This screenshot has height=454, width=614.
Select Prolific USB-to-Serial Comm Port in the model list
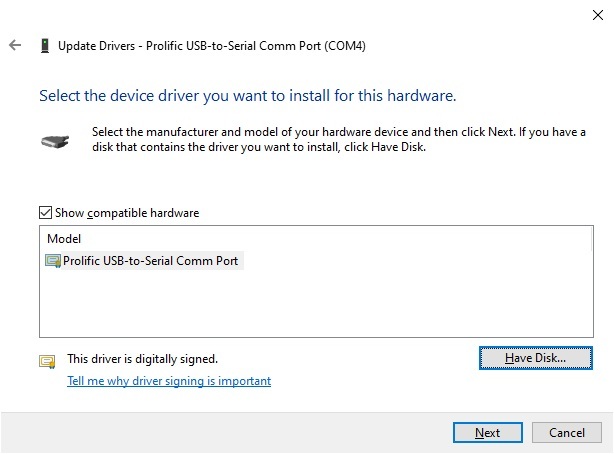coord(152,261)
